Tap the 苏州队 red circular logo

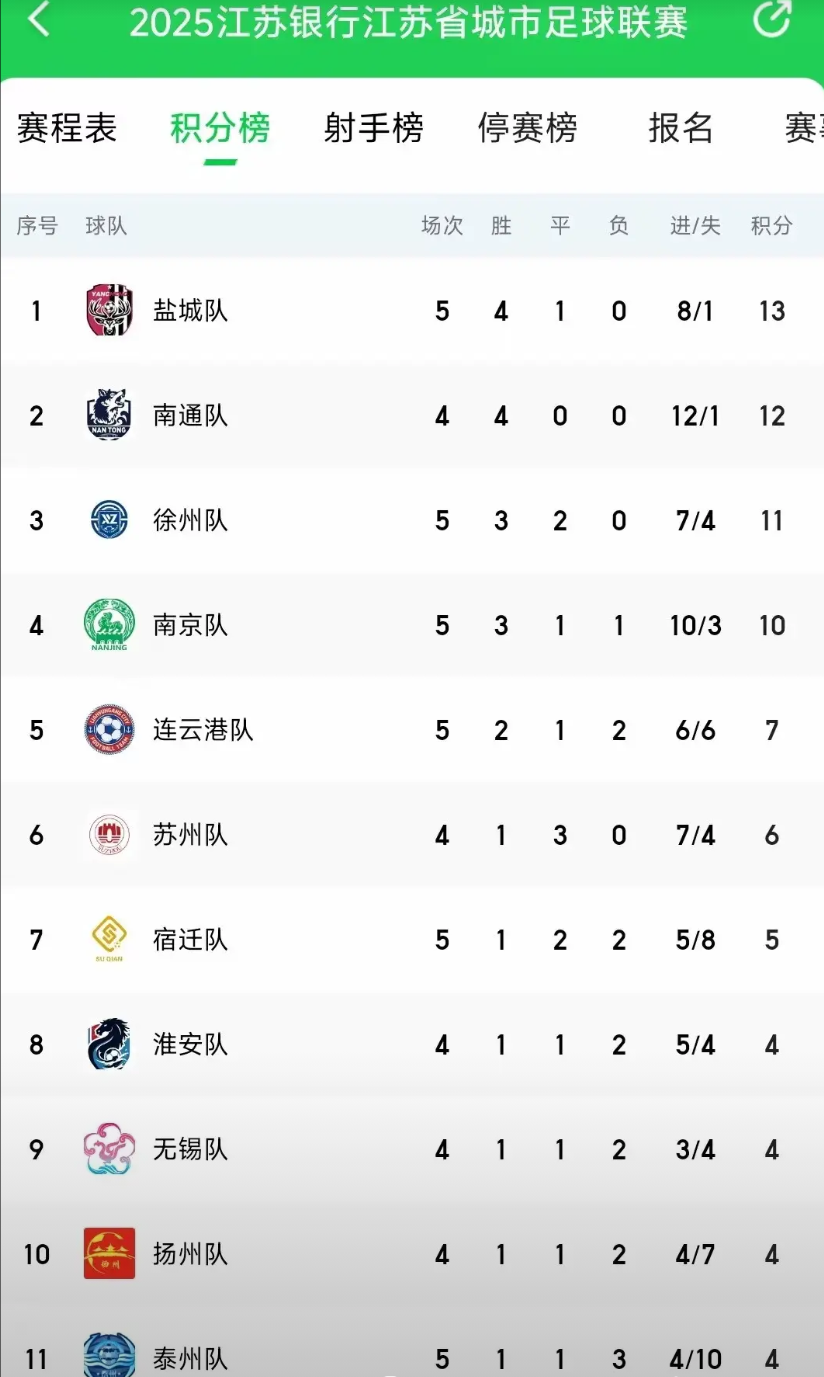point(109,835)
